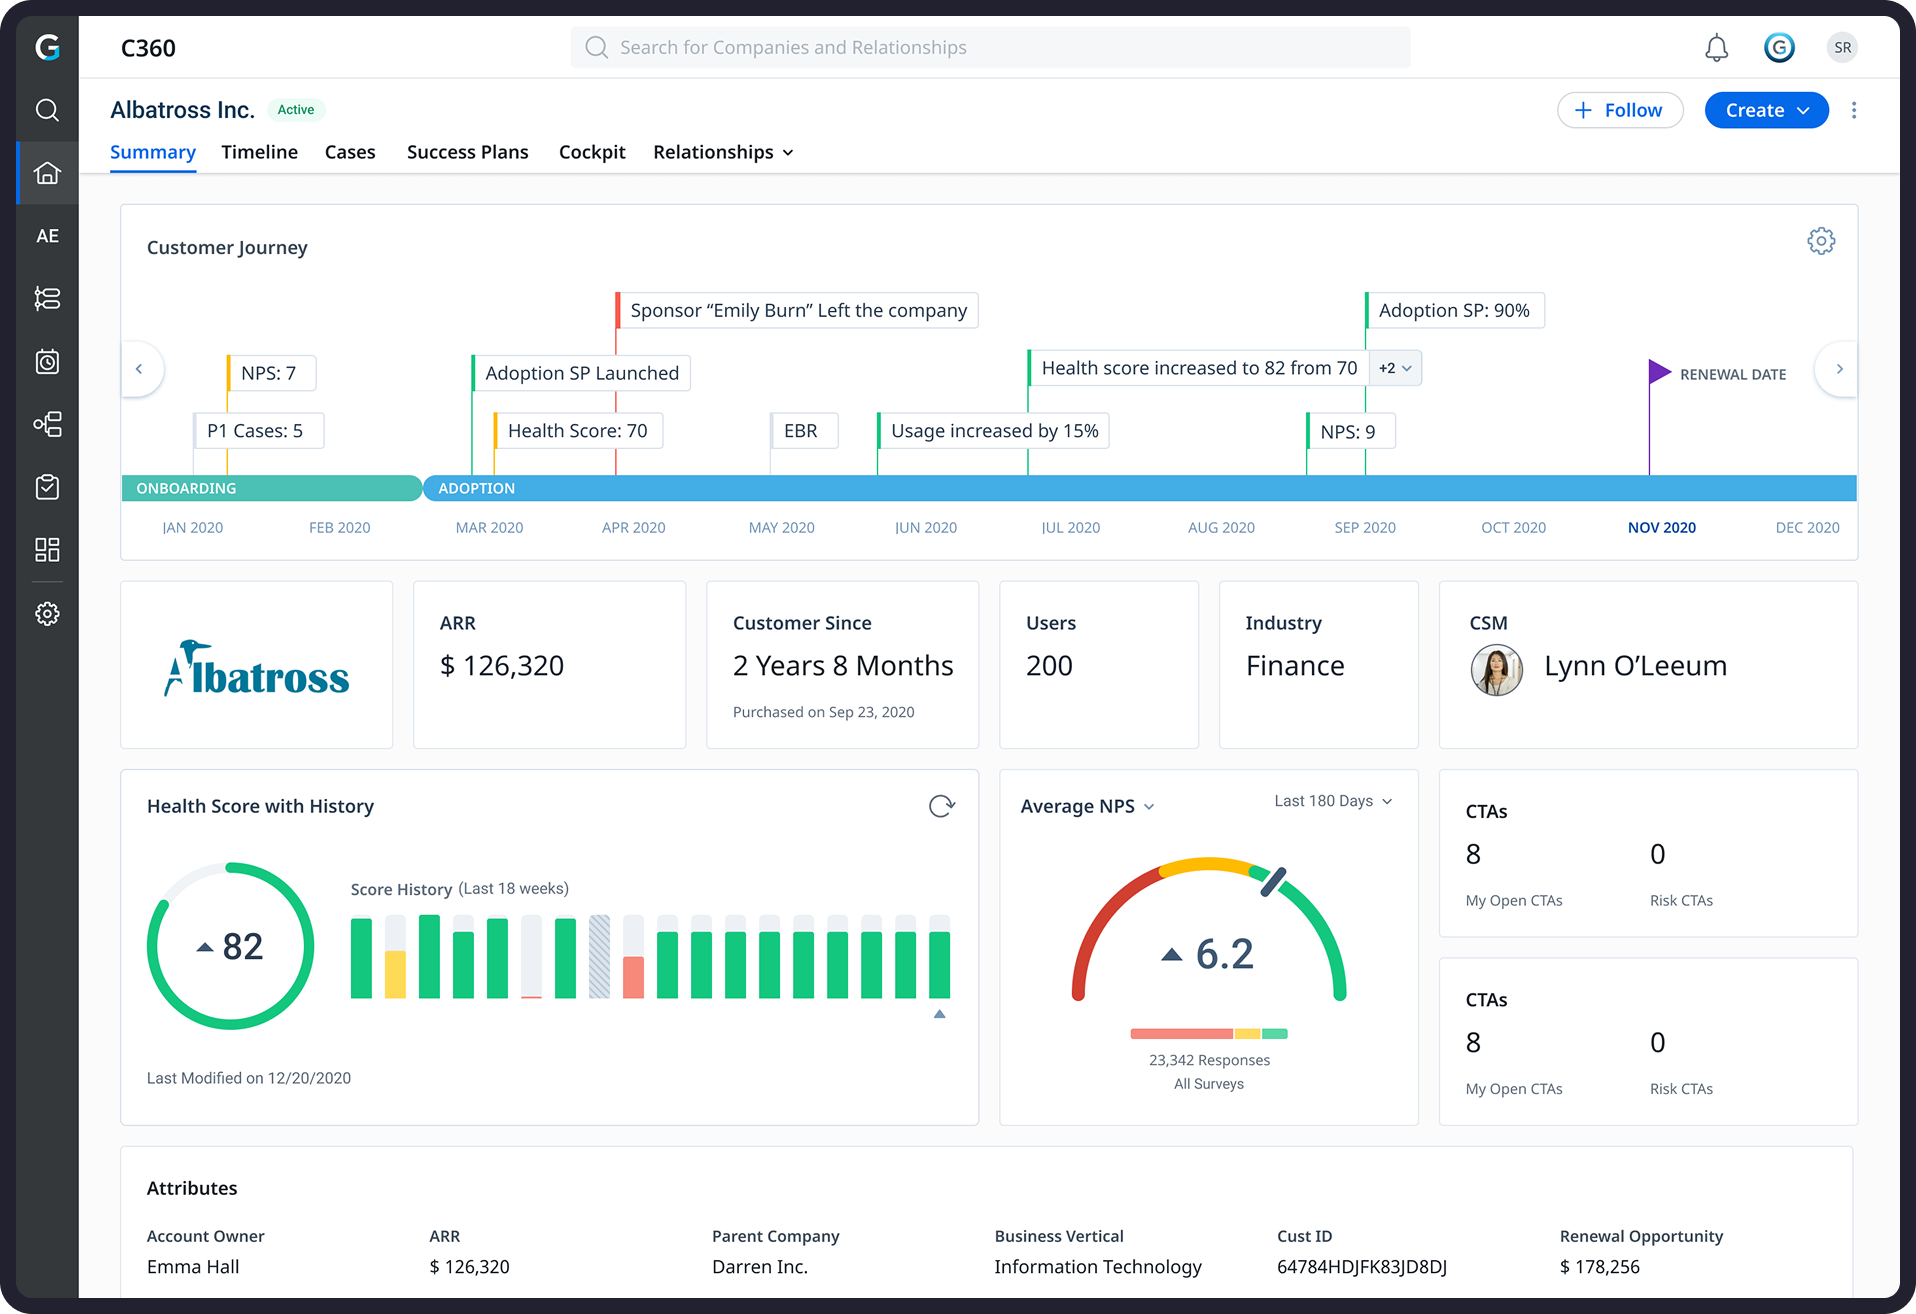Go to next Customer Journey period
Viewport: 1916px width, 1314px height.
[1839, 369]
